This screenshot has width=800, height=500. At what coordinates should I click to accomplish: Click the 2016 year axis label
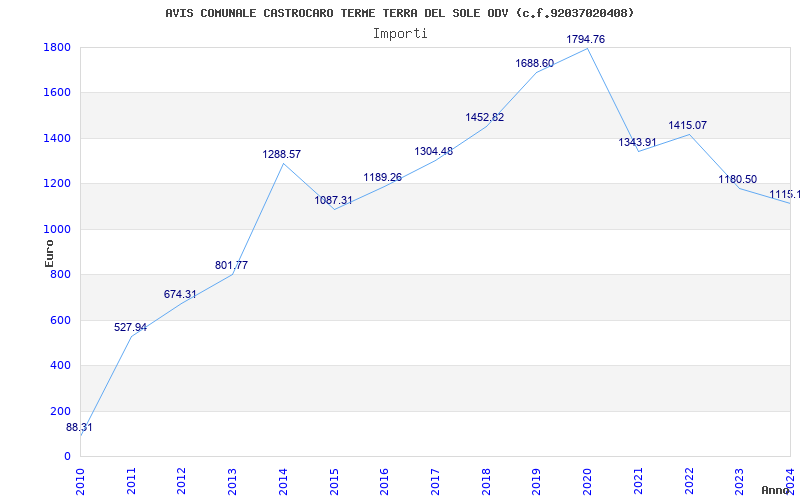(x=385, y=481)
